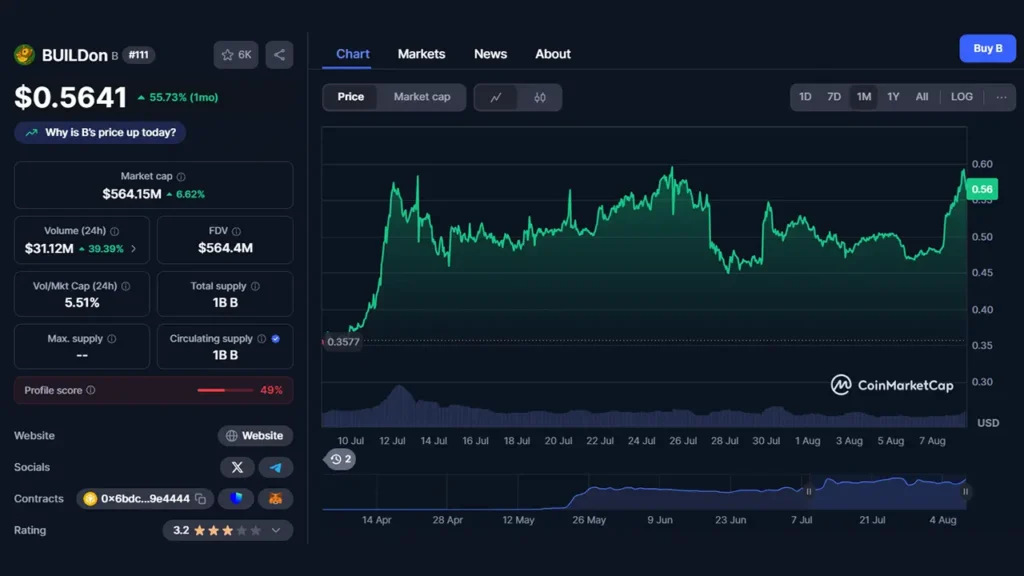Open the Website link button

[255, 436]
